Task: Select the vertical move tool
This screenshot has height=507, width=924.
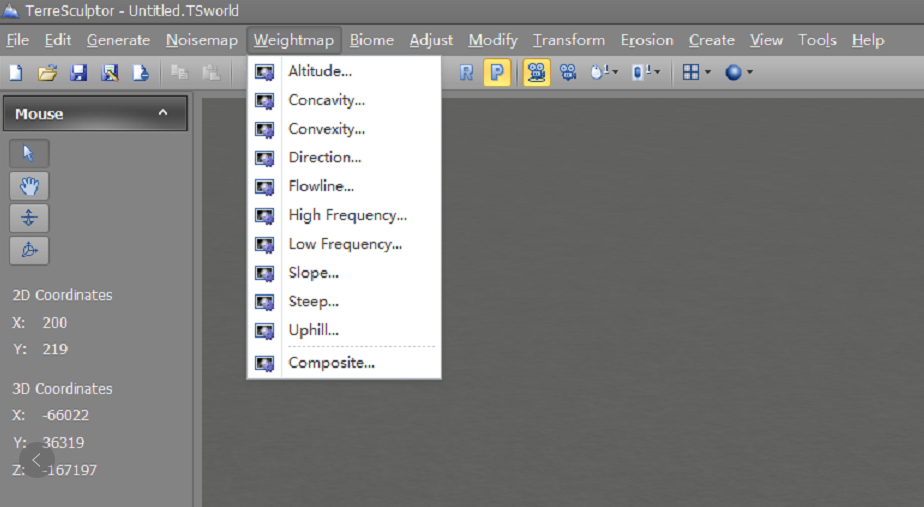Action: pyautogui.click(x=29, y=218)
